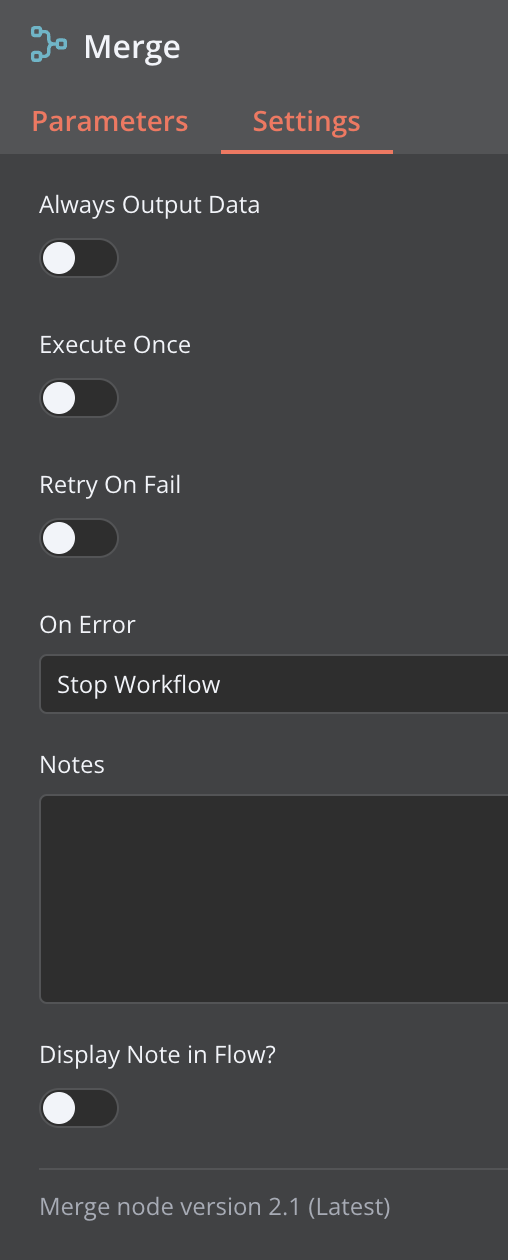
Task: Click the Execute Once label text
Action: click(x=115, y=345)
